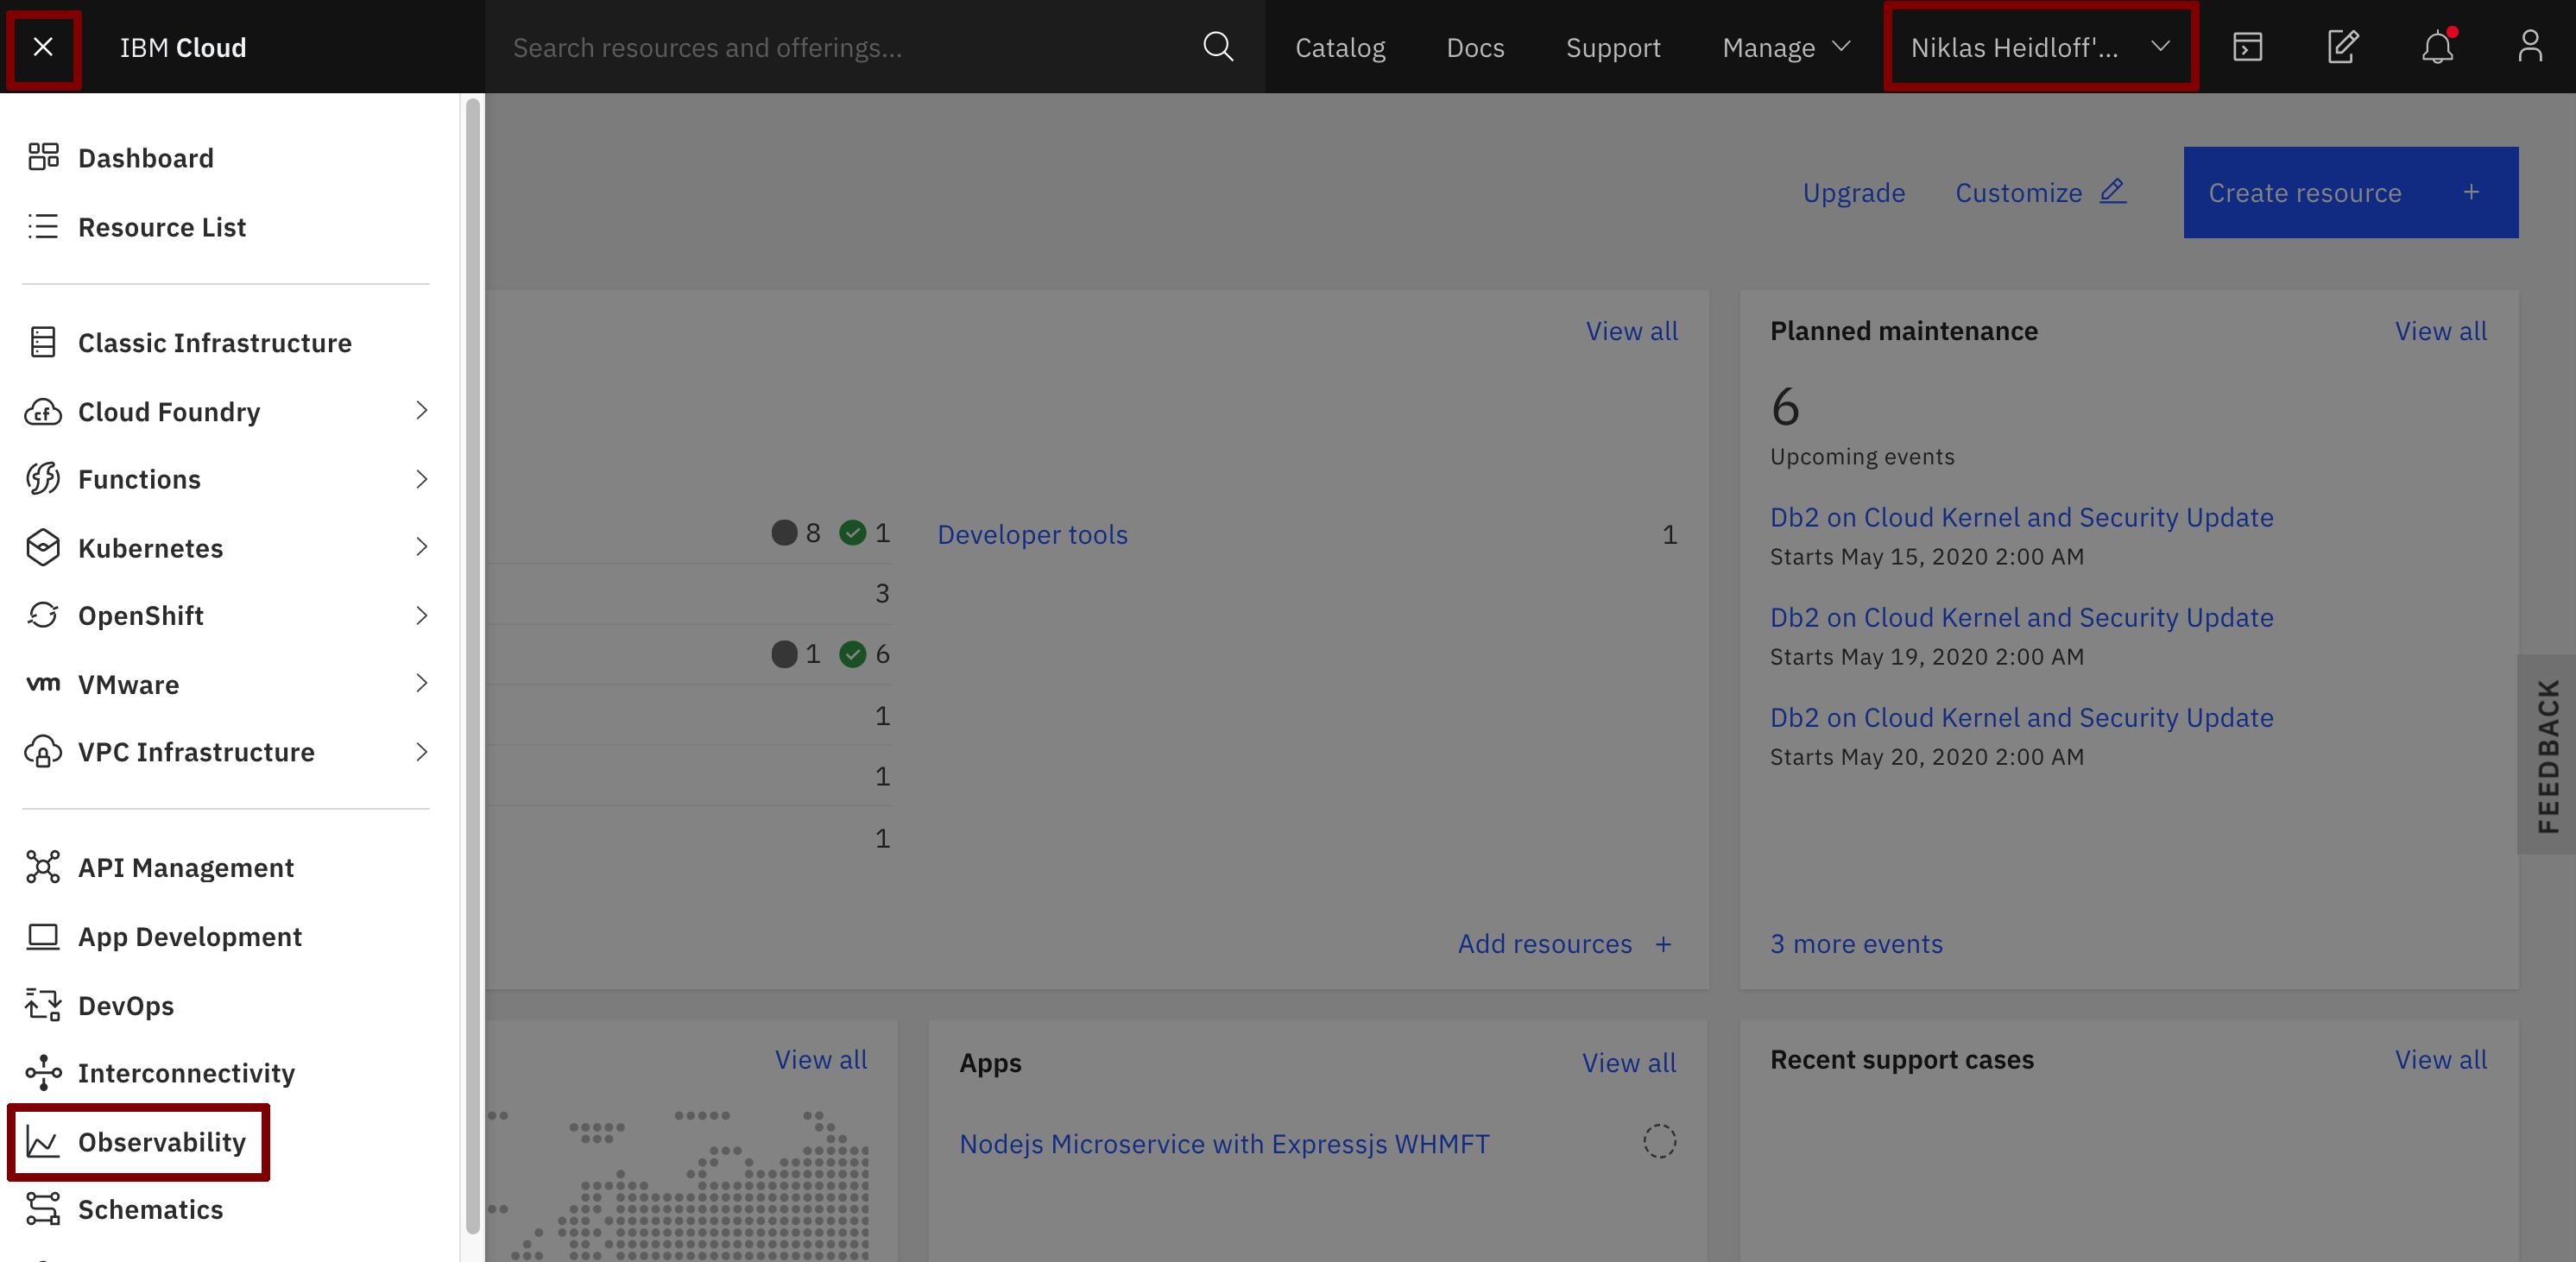Click the 3 more events link

pos(1856,944)
